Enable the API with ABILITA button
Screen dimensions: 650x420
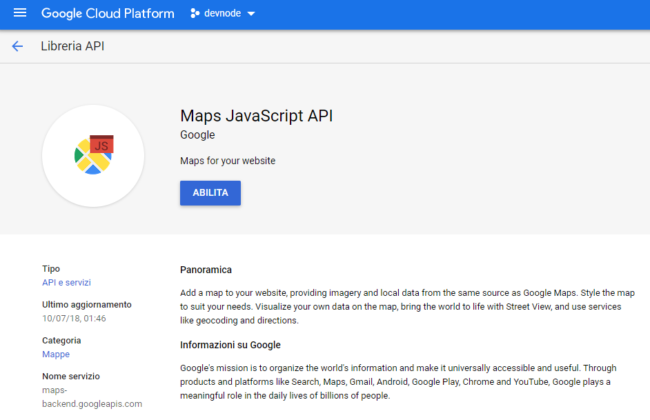[x=210, y=193]
